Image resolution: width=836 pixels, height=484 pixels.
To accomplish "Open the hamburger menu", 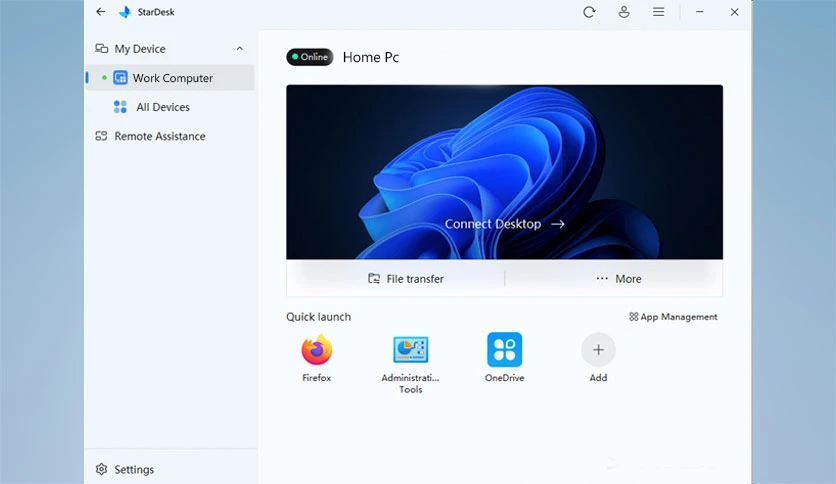I will [658, 12].
